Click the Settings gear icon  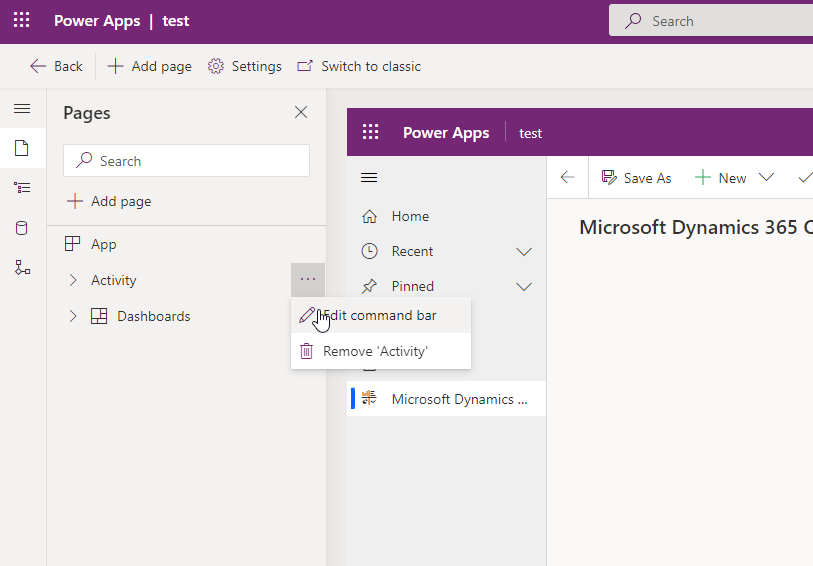[x=216, y=66]
